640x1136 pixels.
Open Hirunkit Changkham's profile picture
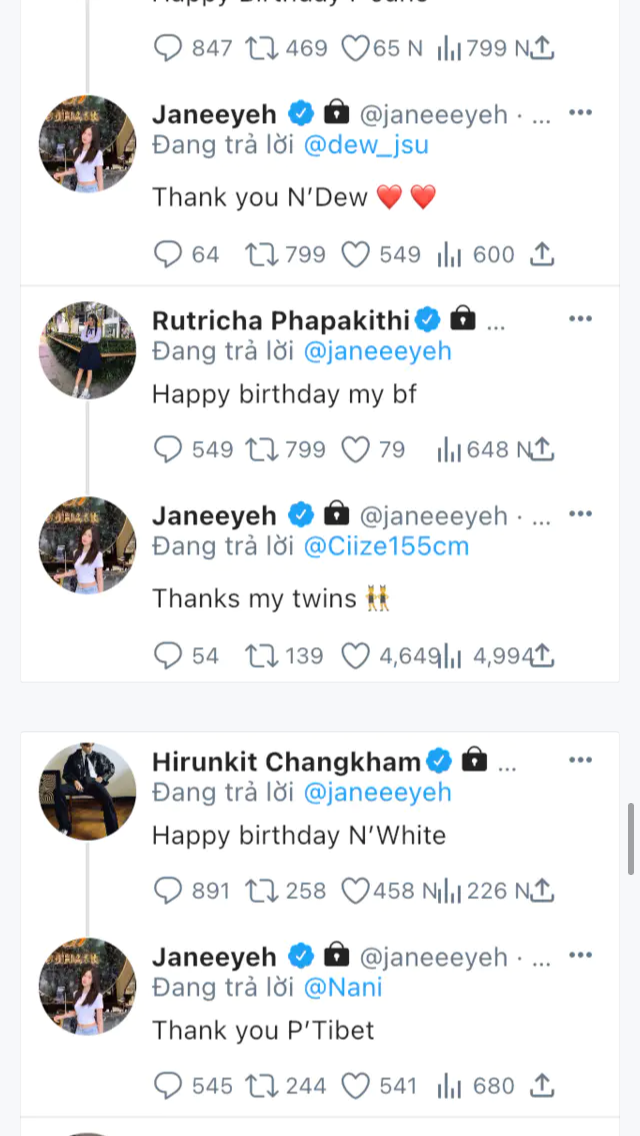coord(87,791)
